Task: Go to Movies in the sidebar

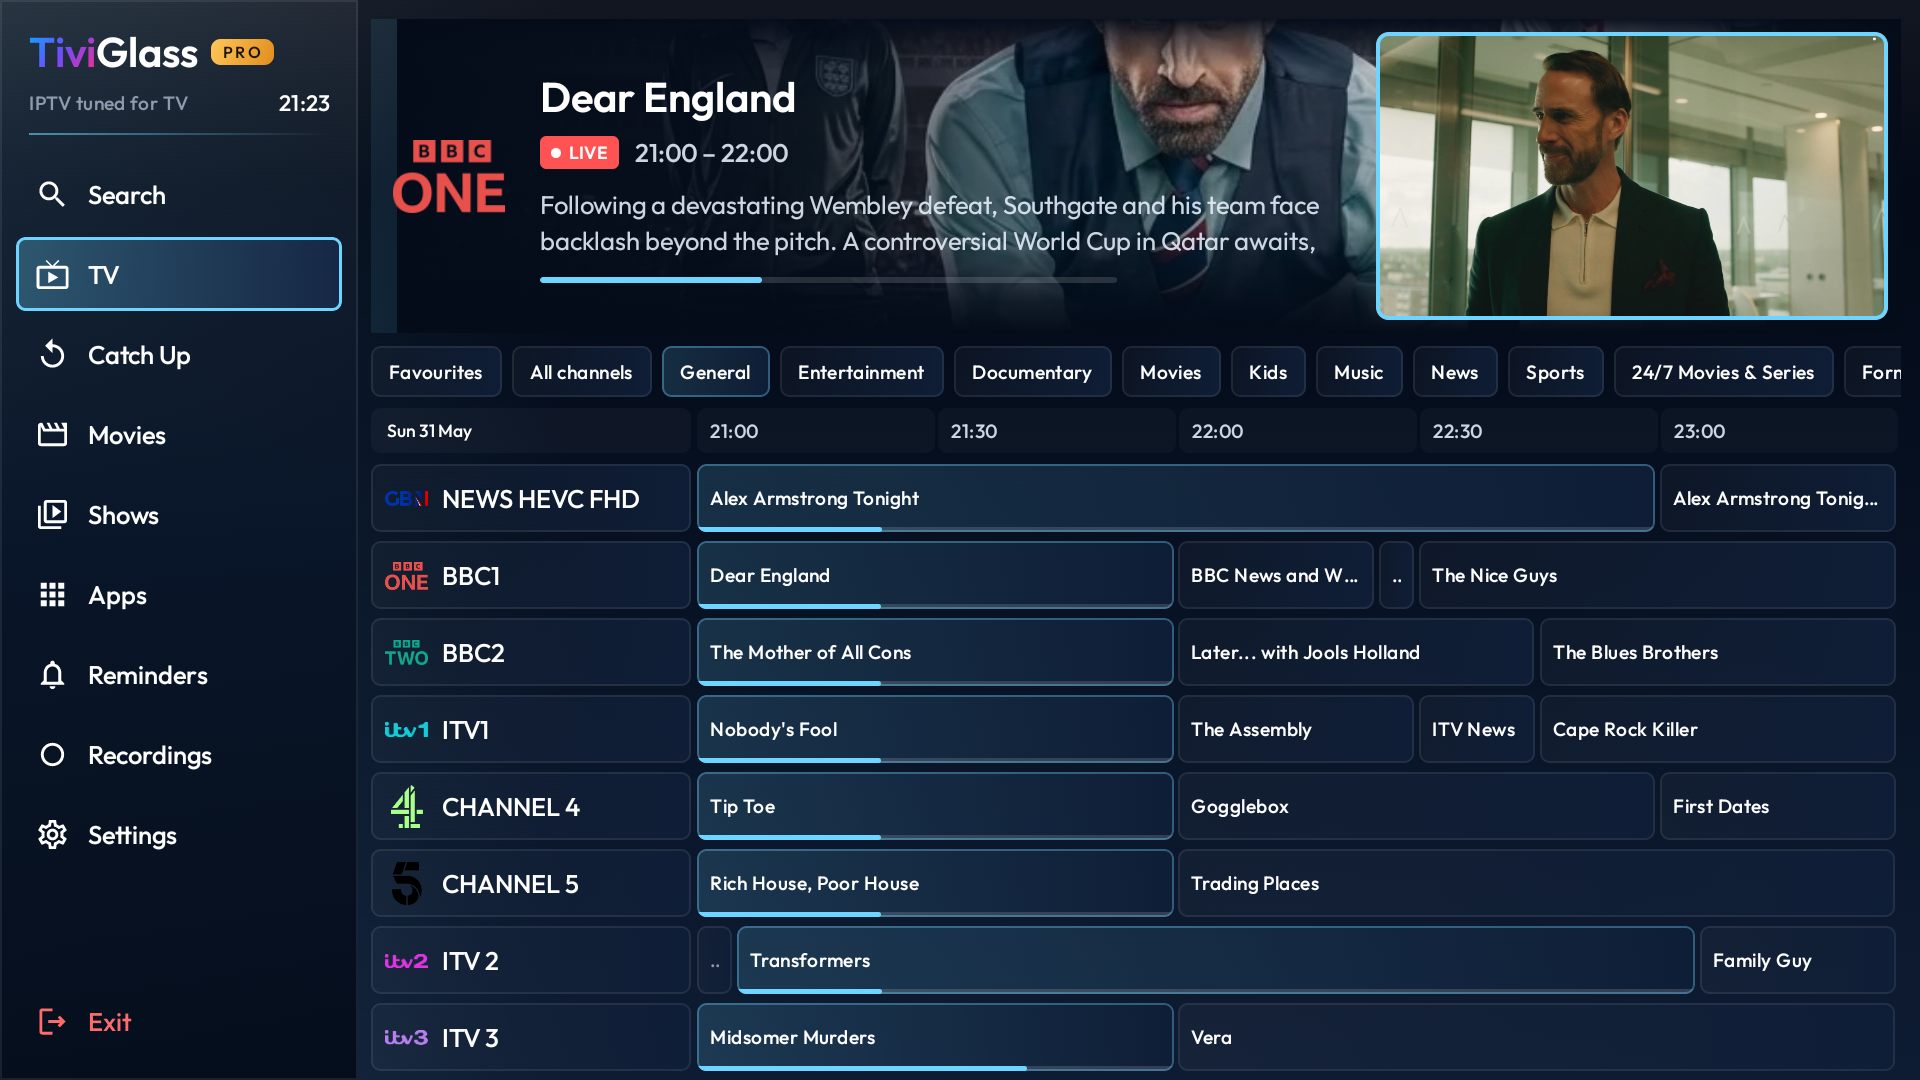Action: pyautogui.click(x=179, y=434)
